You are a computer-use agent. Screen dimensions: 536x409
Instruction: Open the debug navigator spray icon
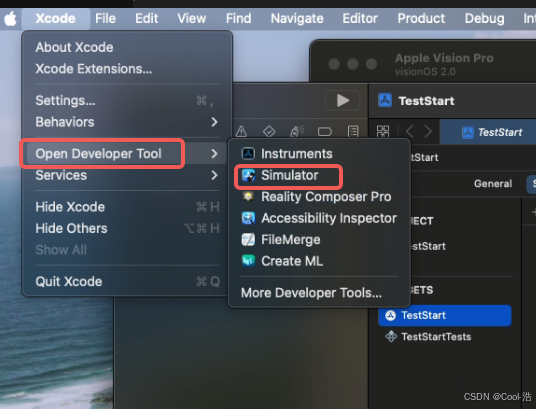(297, 131)
